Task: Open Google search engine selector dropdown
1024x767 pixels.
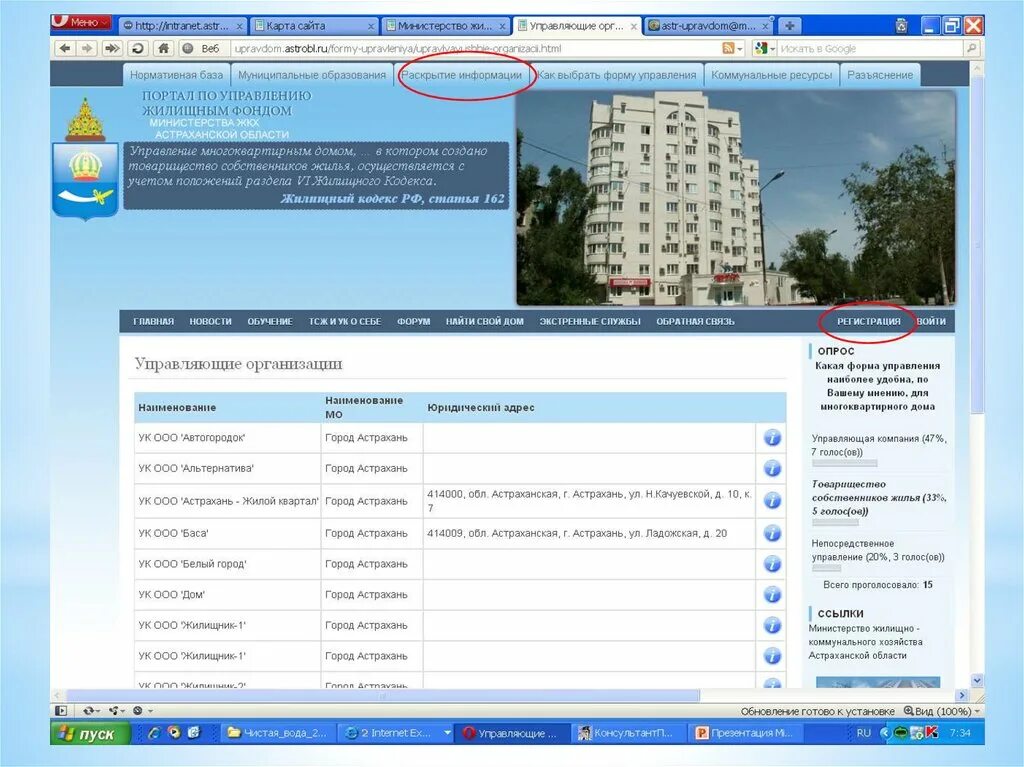Action: click(765, 48)
